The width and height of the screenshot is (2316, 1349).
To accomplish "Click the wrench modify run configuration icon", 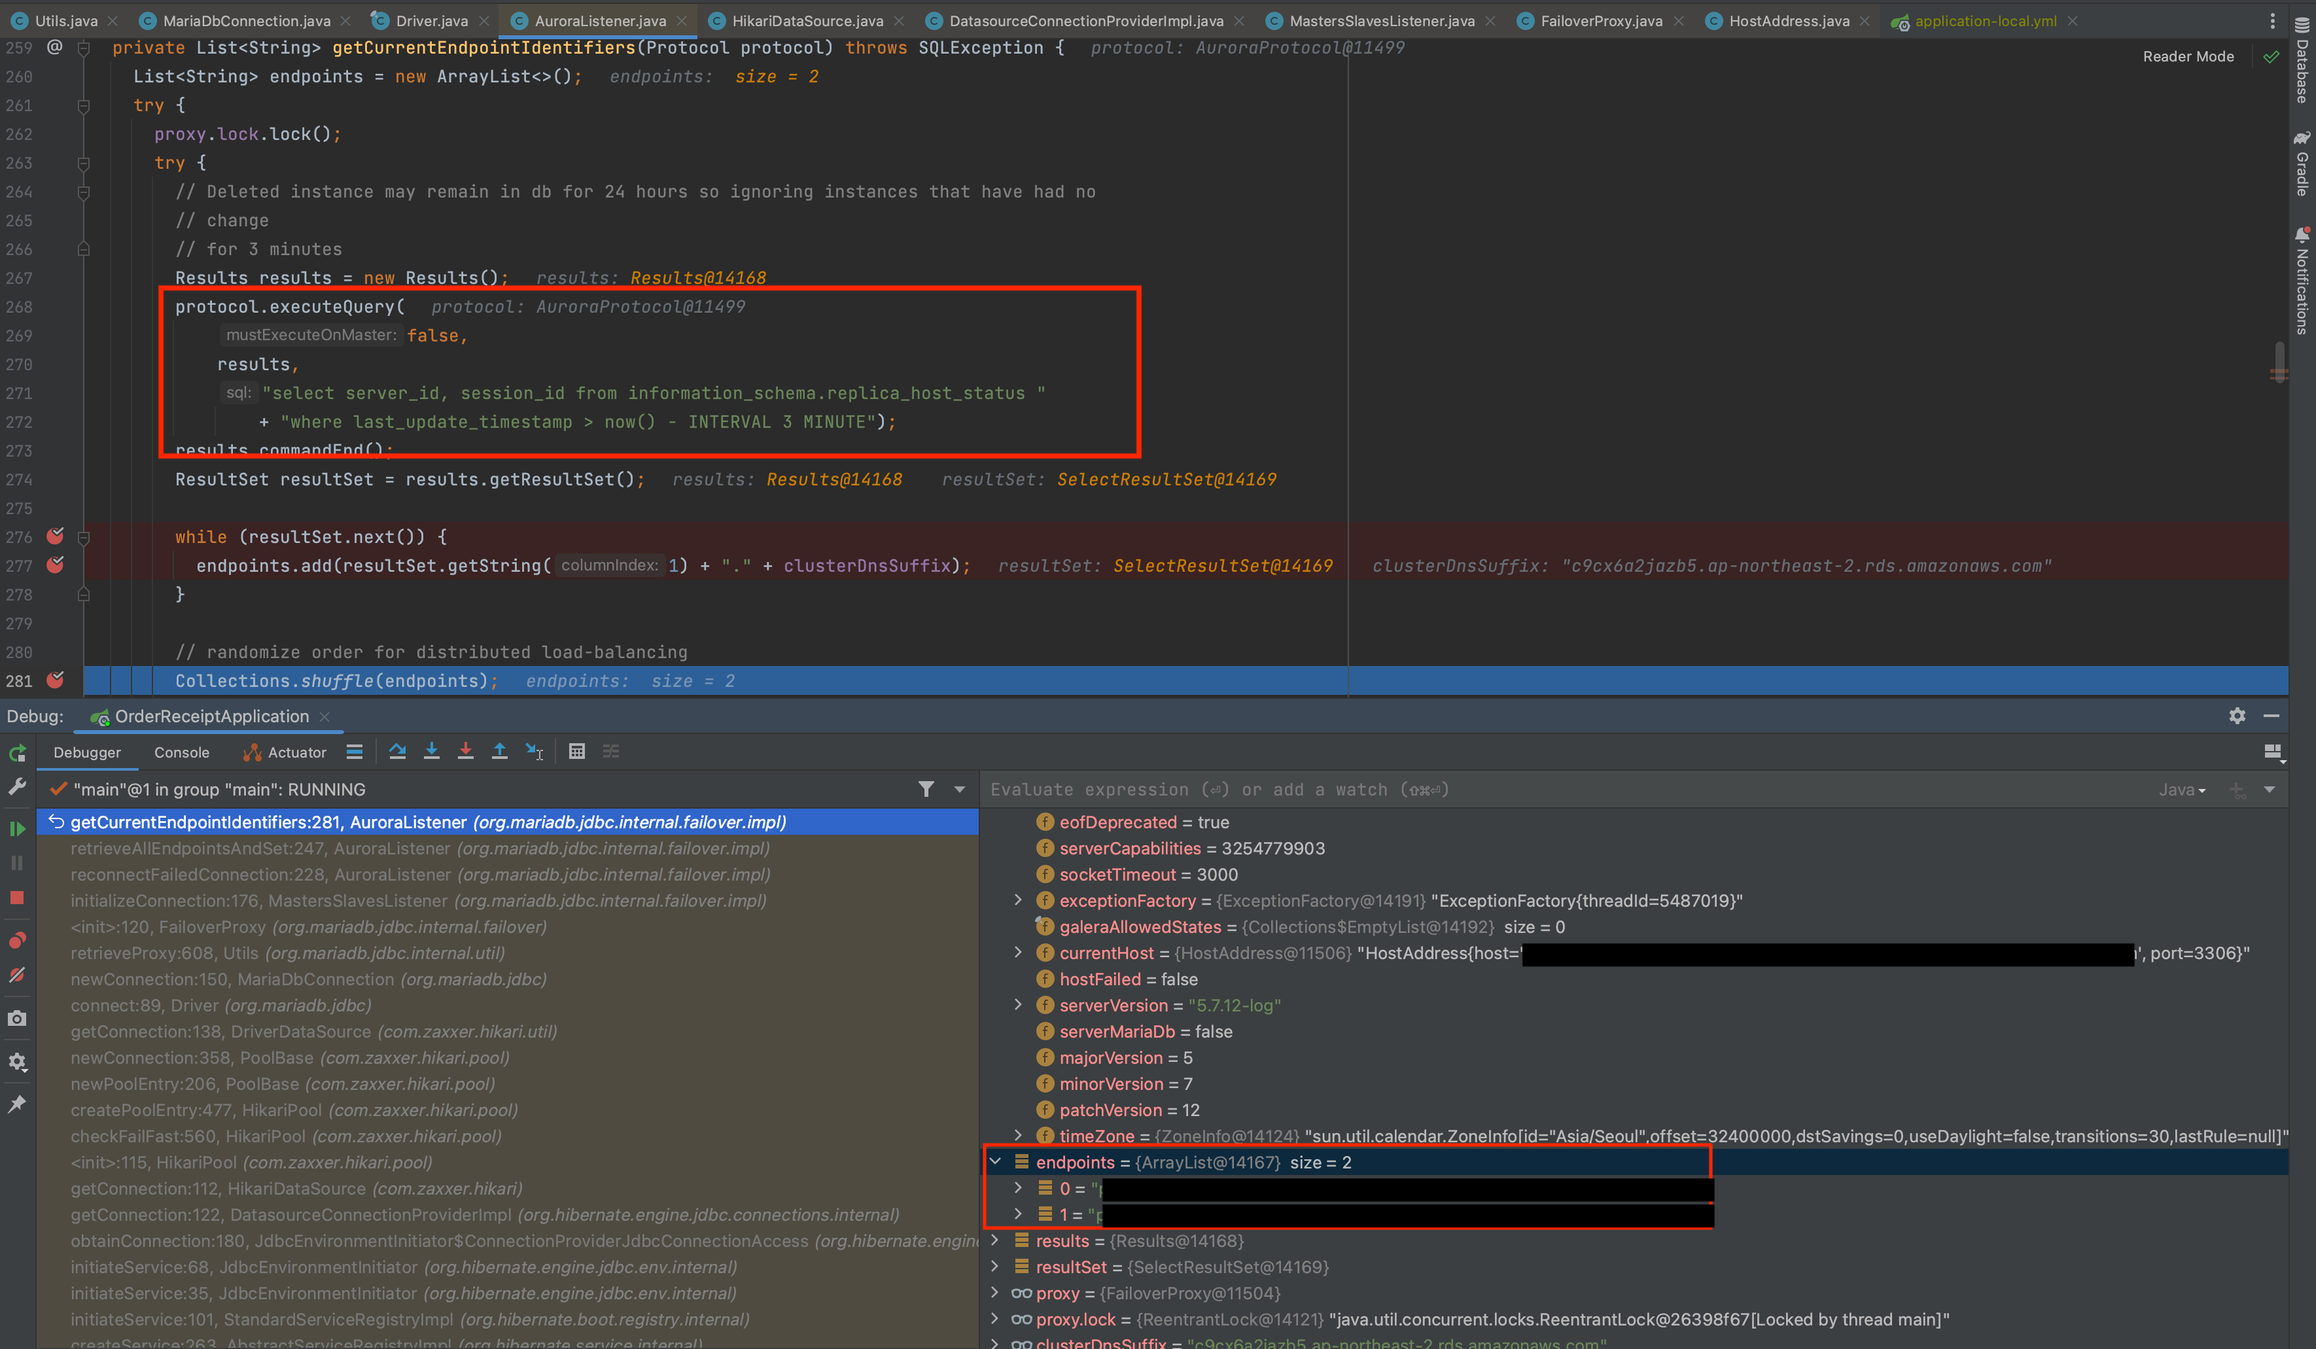I will pyautogui.click(x=17, y=788).
